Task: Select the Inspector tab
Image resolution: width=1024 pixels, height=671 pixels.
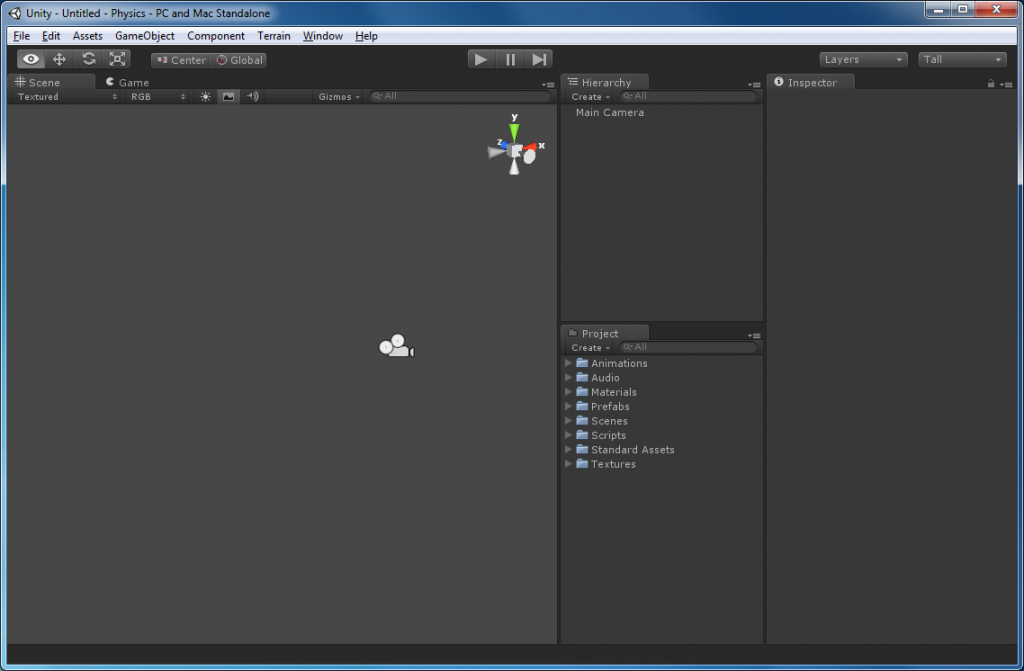Action: click(811, 82)
